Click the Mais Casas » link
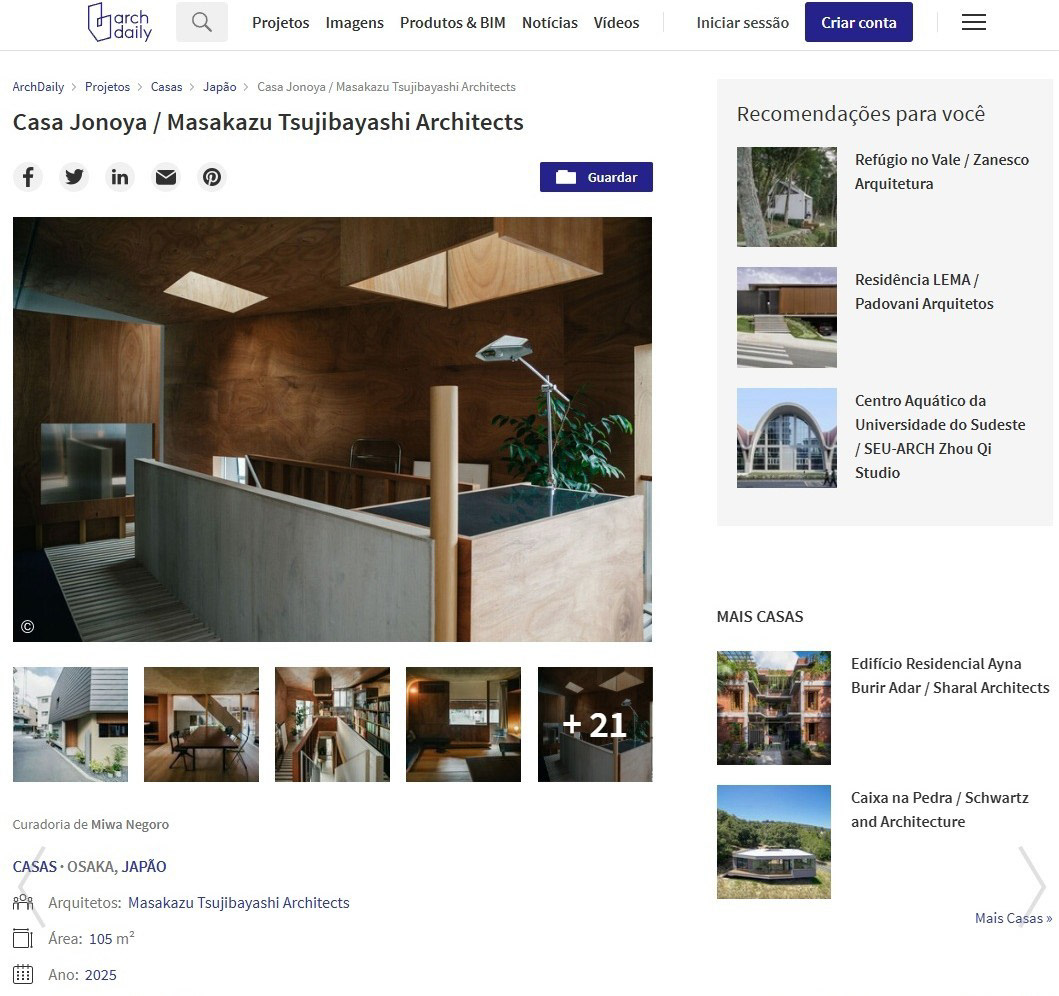The width and height of the screenshot is (1059, 996). 1013,918
